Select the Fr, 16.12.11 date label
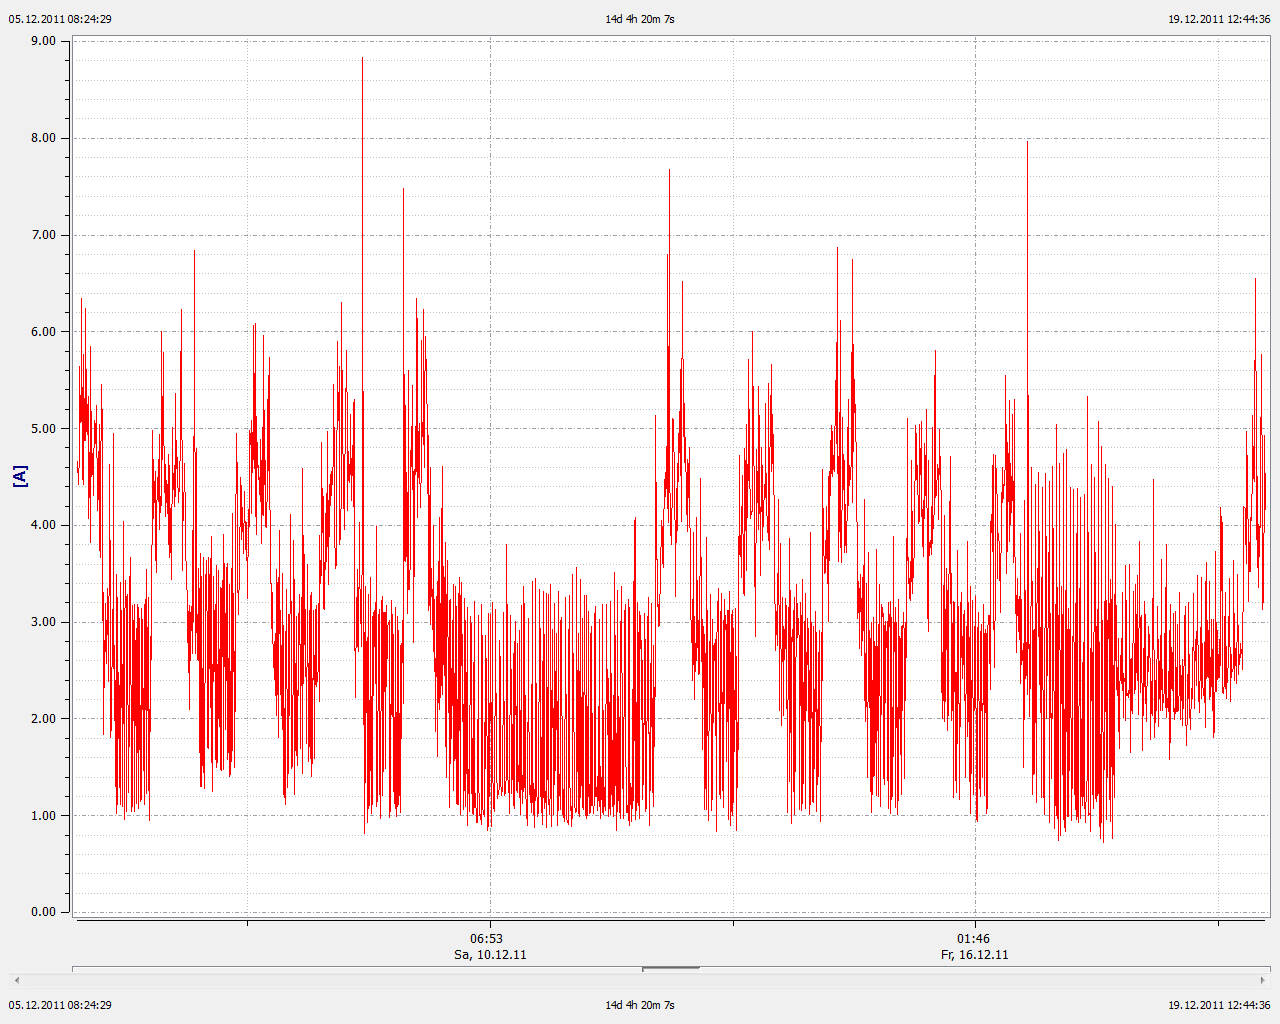1280x1024 pixels. [x=975, y=955]
